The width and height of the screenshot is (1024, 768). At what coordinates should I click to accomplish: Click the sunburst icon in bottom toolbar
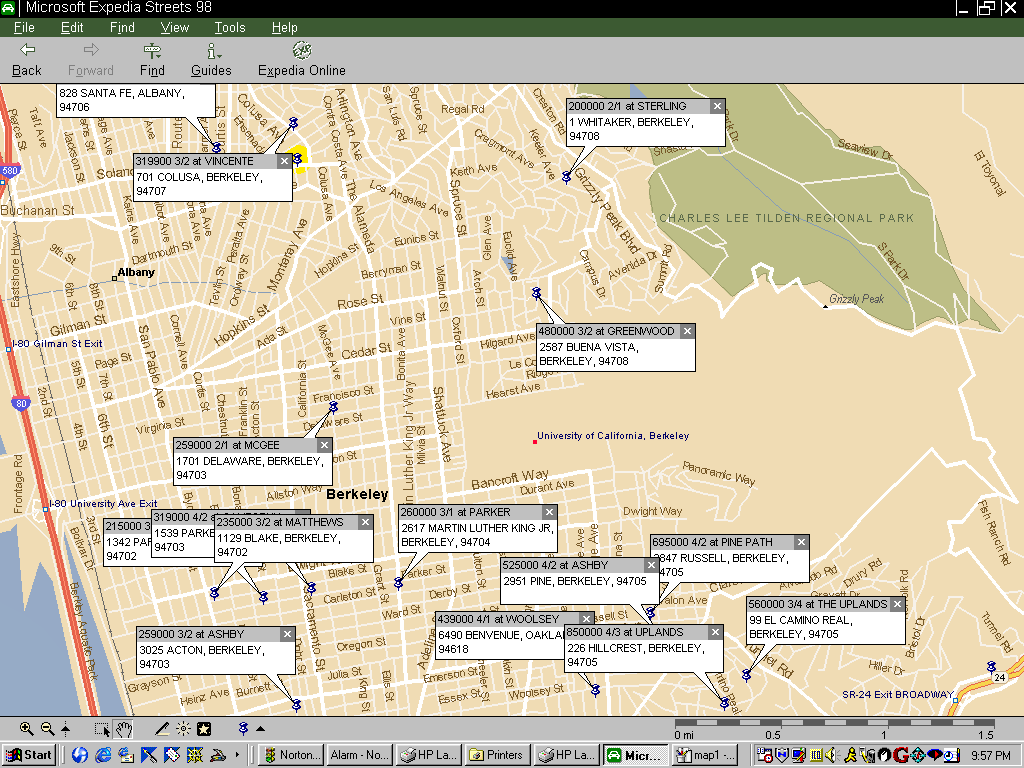(184, 728)
